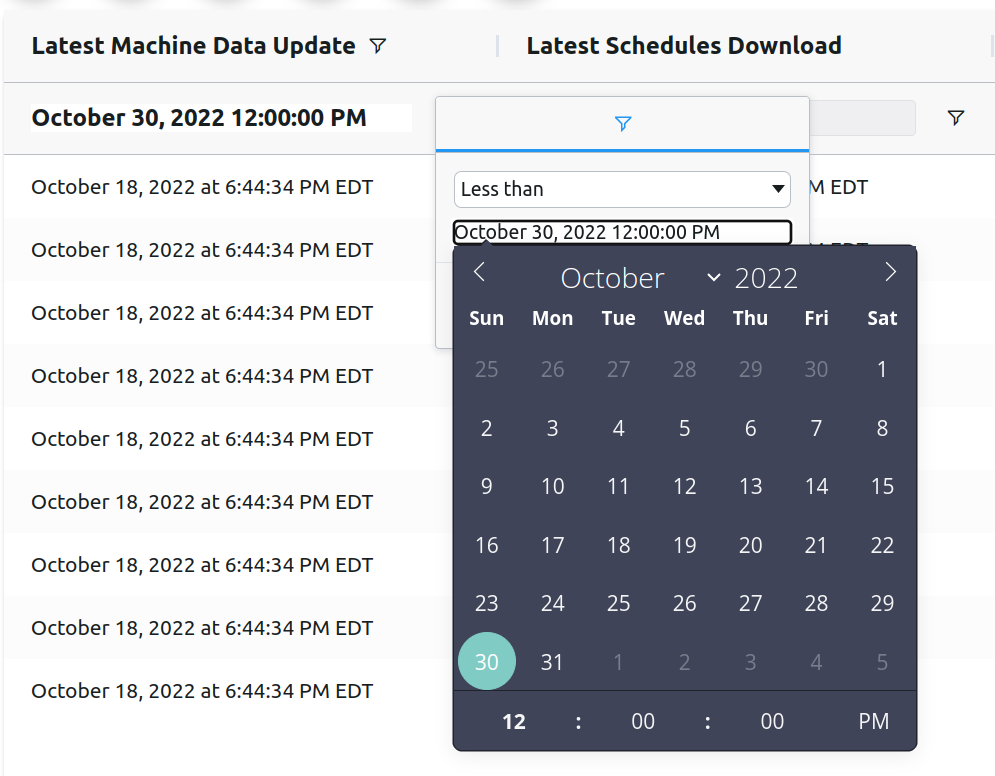Click the hour field showing 12
The width and height of the screenshot is (995, 776).
pyautogui.click(x=514, y=721)
